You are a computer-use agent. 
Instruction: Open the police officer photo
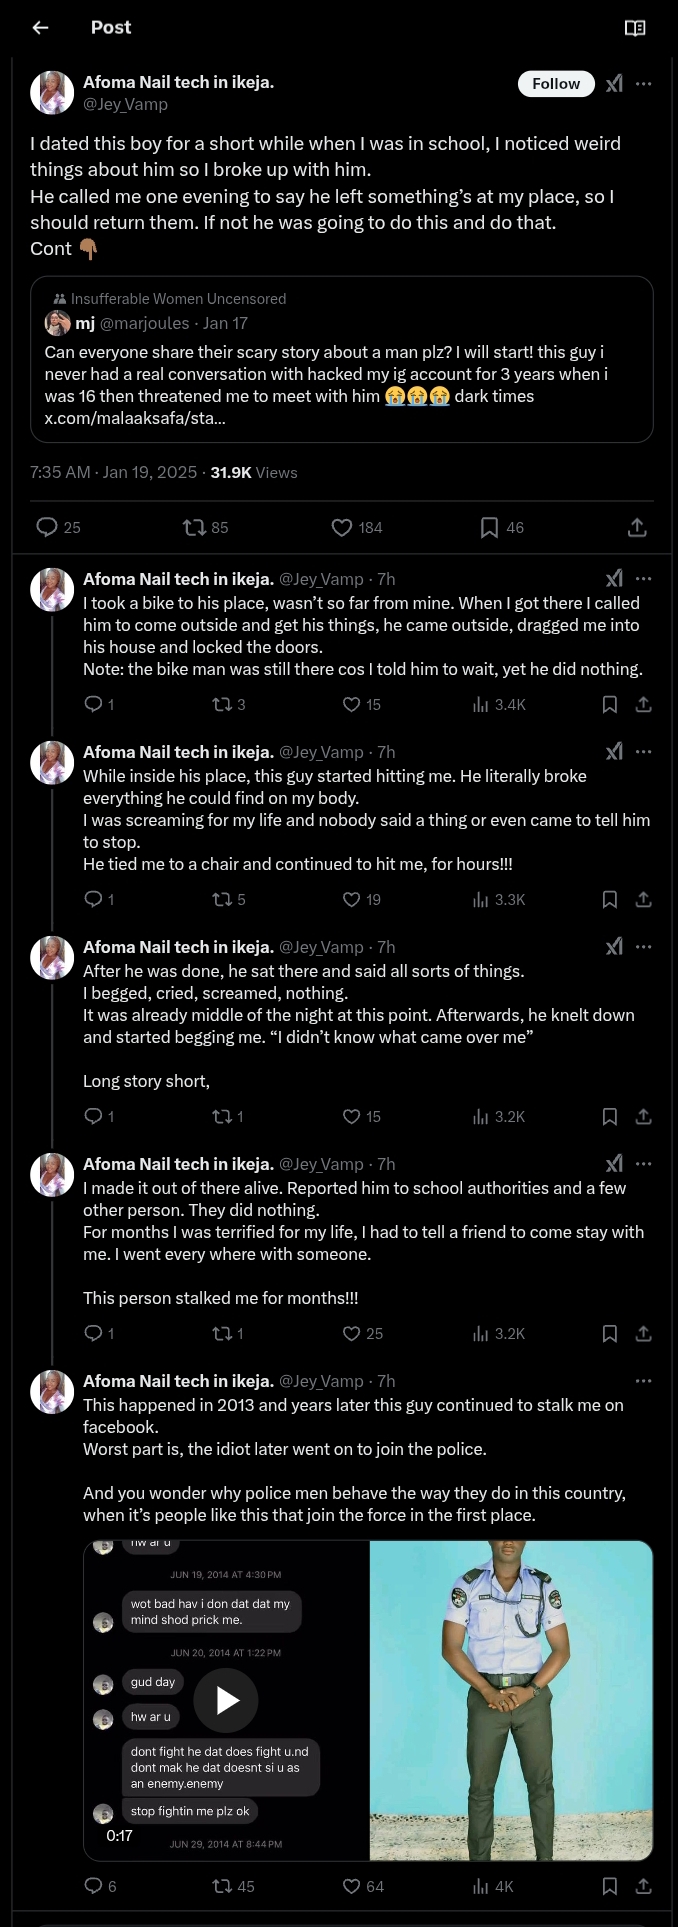pyautogui.click(x=511, y=1700)
